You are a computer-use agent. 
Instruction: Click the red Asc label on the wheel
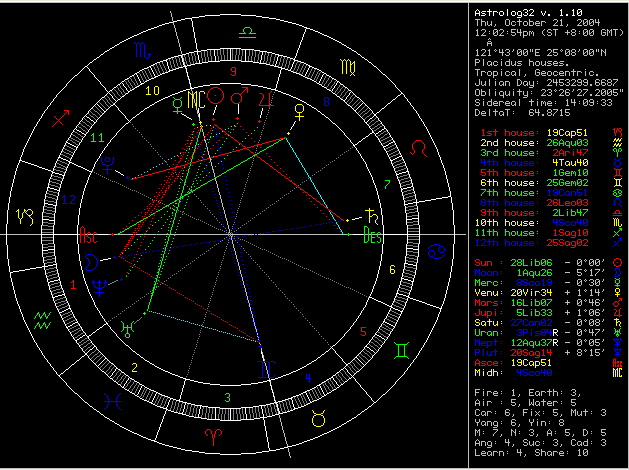tap(88, 237)
